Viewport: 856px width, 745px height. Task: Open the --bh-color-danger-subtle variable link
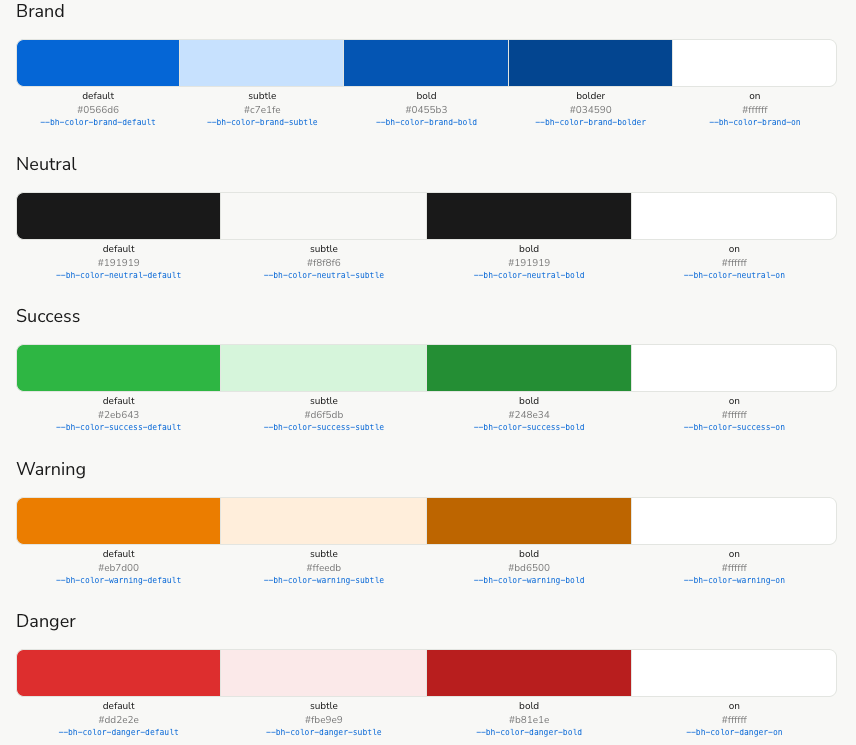(x=324, y=732)
